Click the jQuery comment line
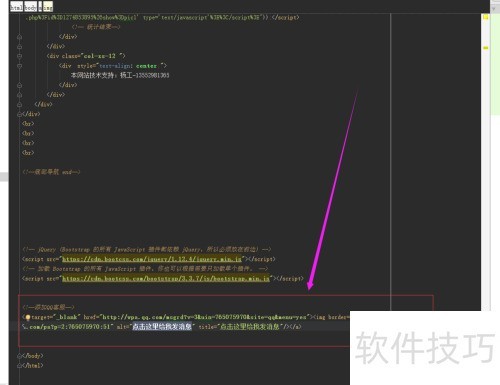The width and height of the screenshot is (500, 385). point(146,249)
